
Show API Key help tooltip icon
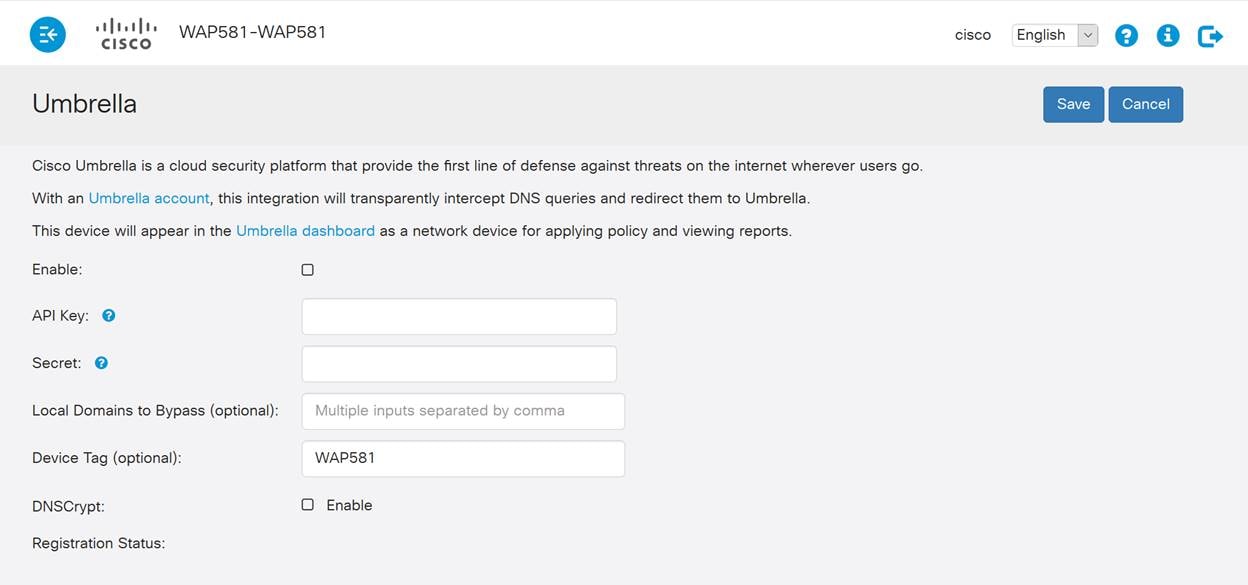click(x=109, y=315)
